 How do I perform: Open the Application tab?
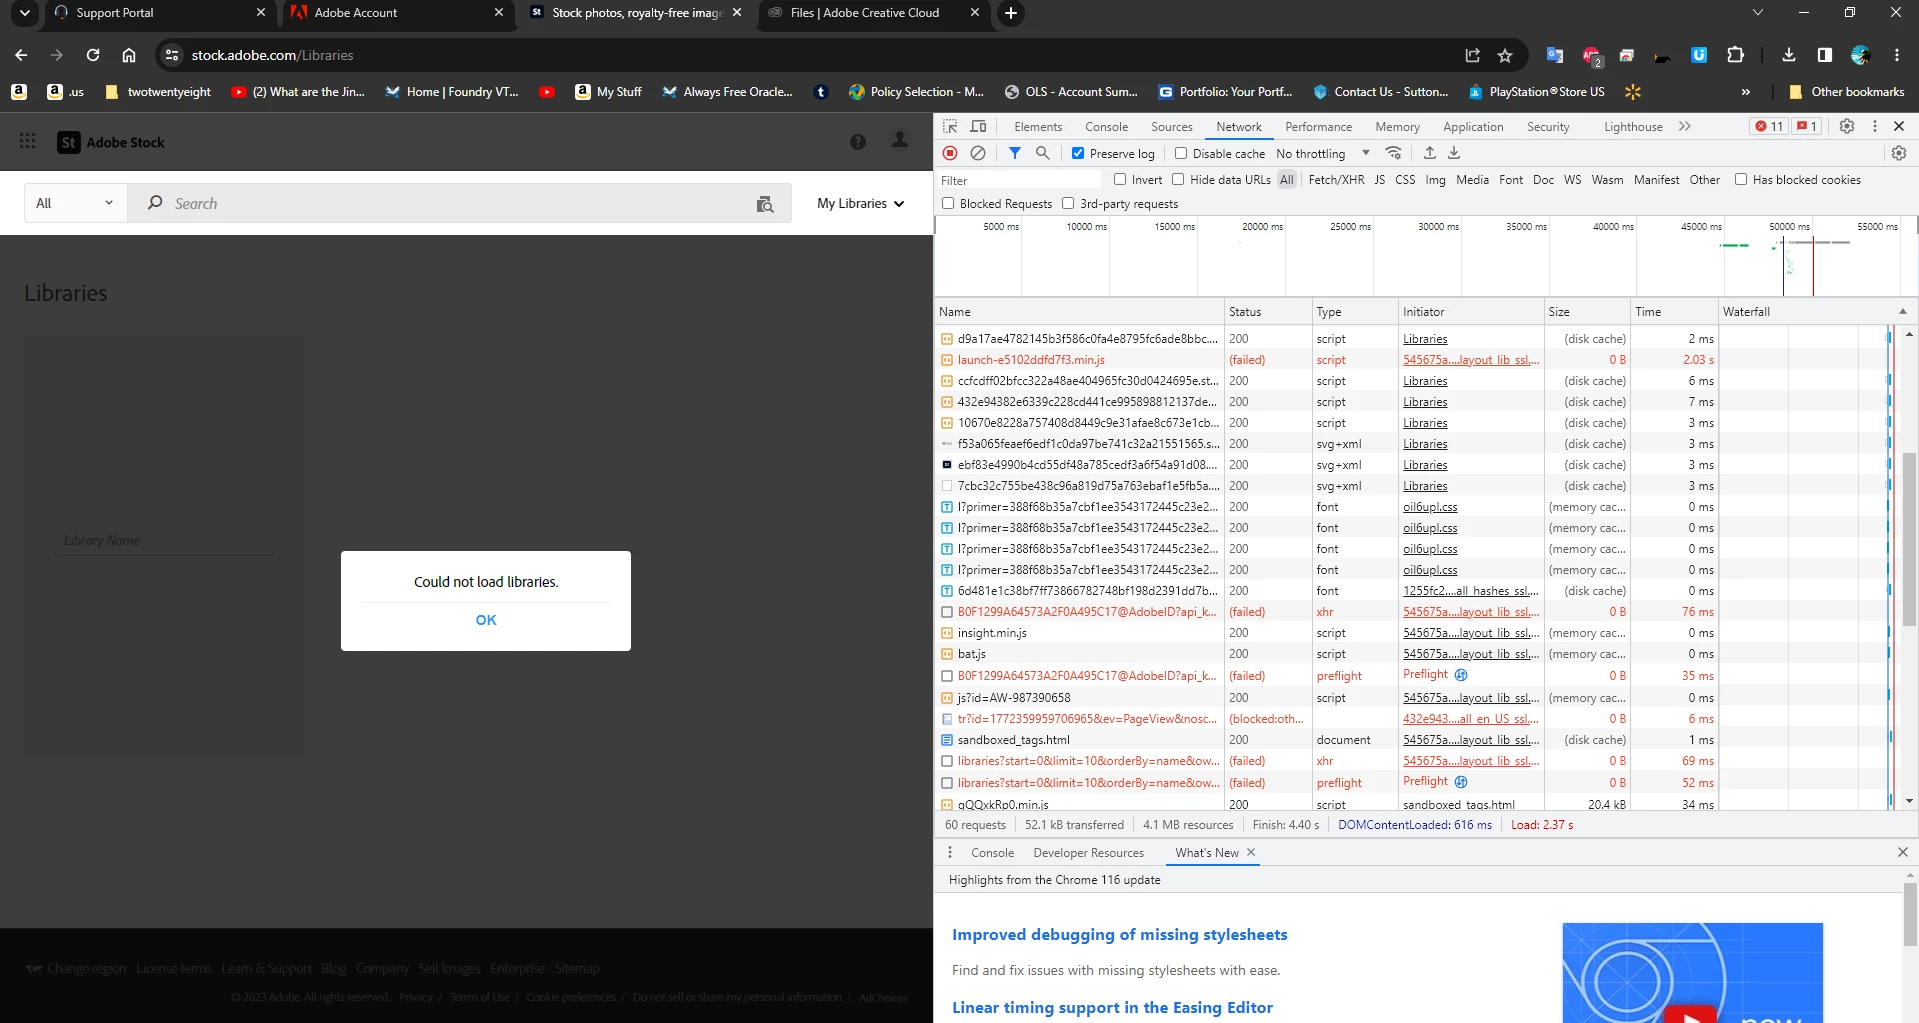pos(1472,126)
